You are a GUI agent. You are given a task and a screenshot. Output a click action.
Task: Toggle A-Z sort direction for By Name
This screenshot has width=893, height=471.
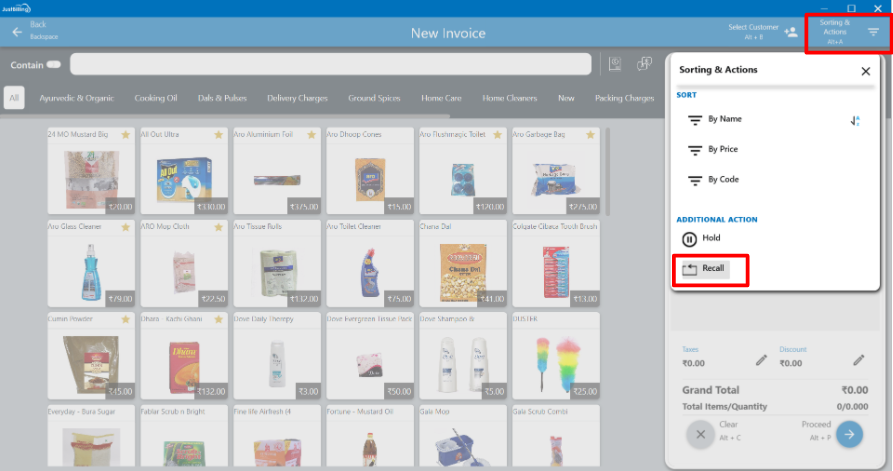pyautogui.click(x=855, y=120)
